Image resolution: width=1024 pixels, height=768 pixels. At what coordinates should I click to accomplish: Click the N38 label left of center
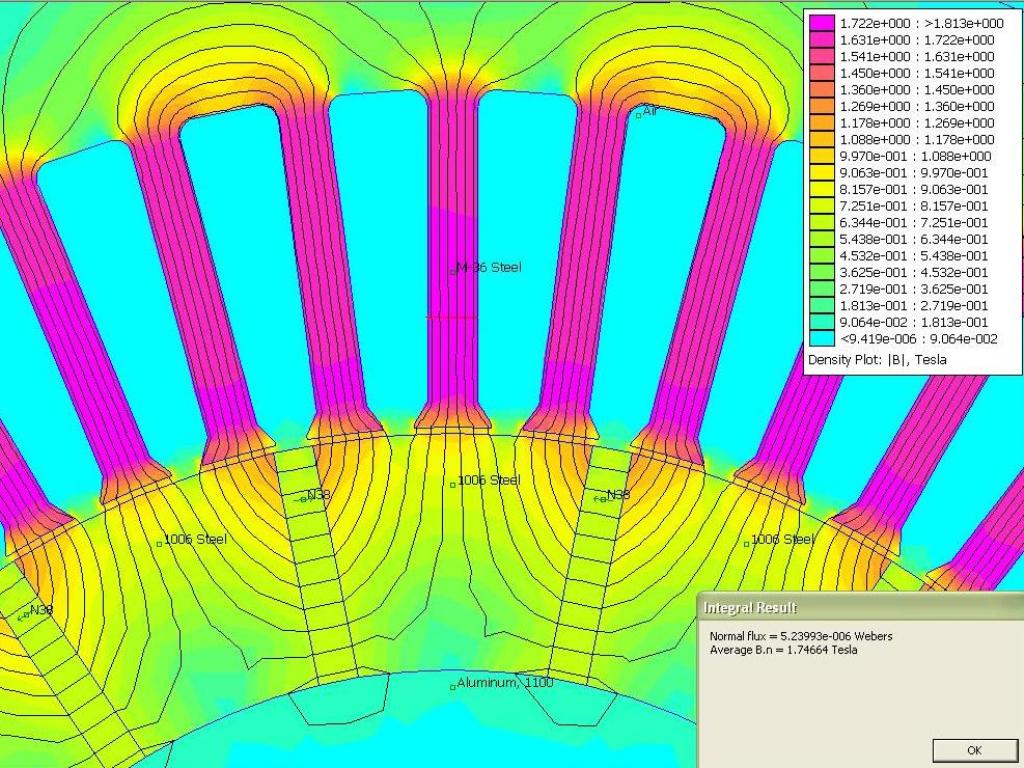[x=303, y=497]
